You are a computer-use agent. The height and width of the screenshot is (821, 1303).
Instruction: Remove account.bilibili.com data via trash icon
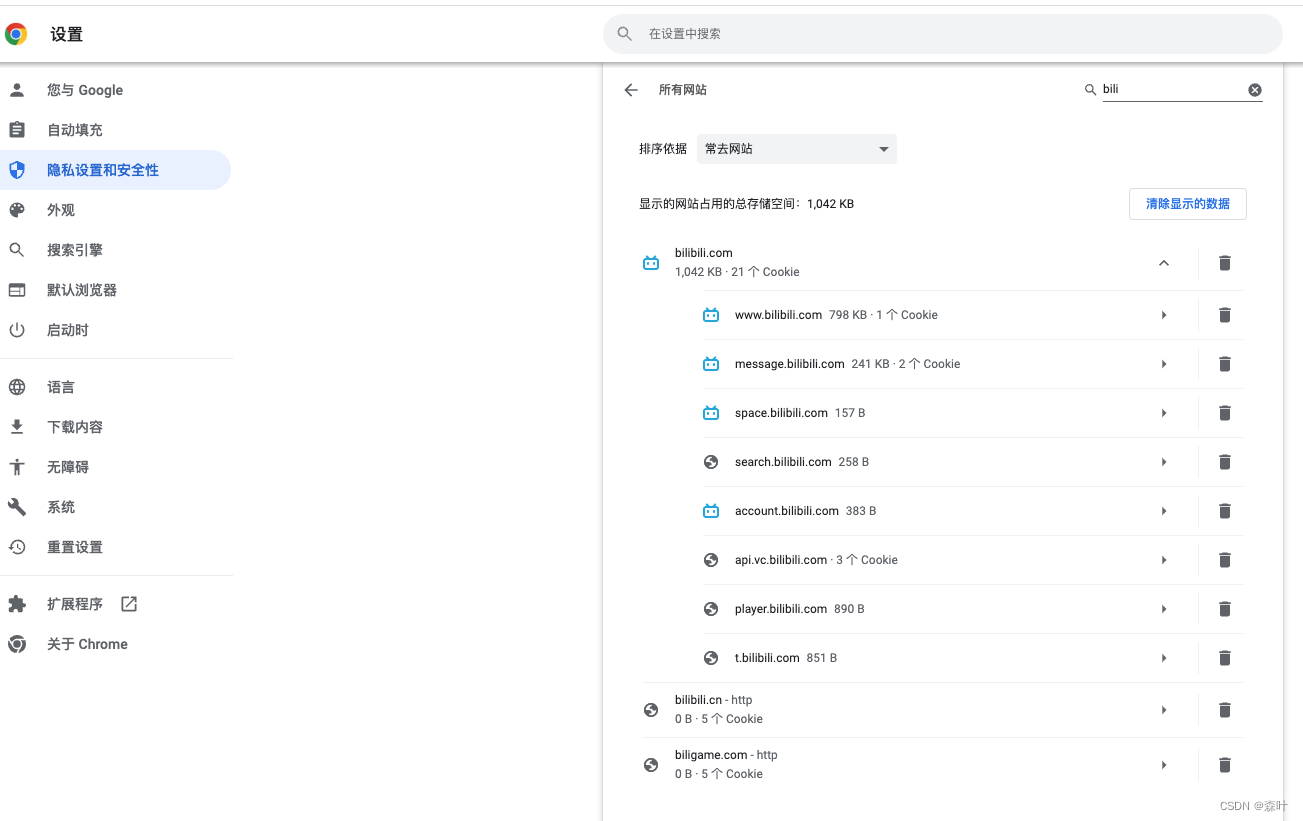coord(1224,511)
